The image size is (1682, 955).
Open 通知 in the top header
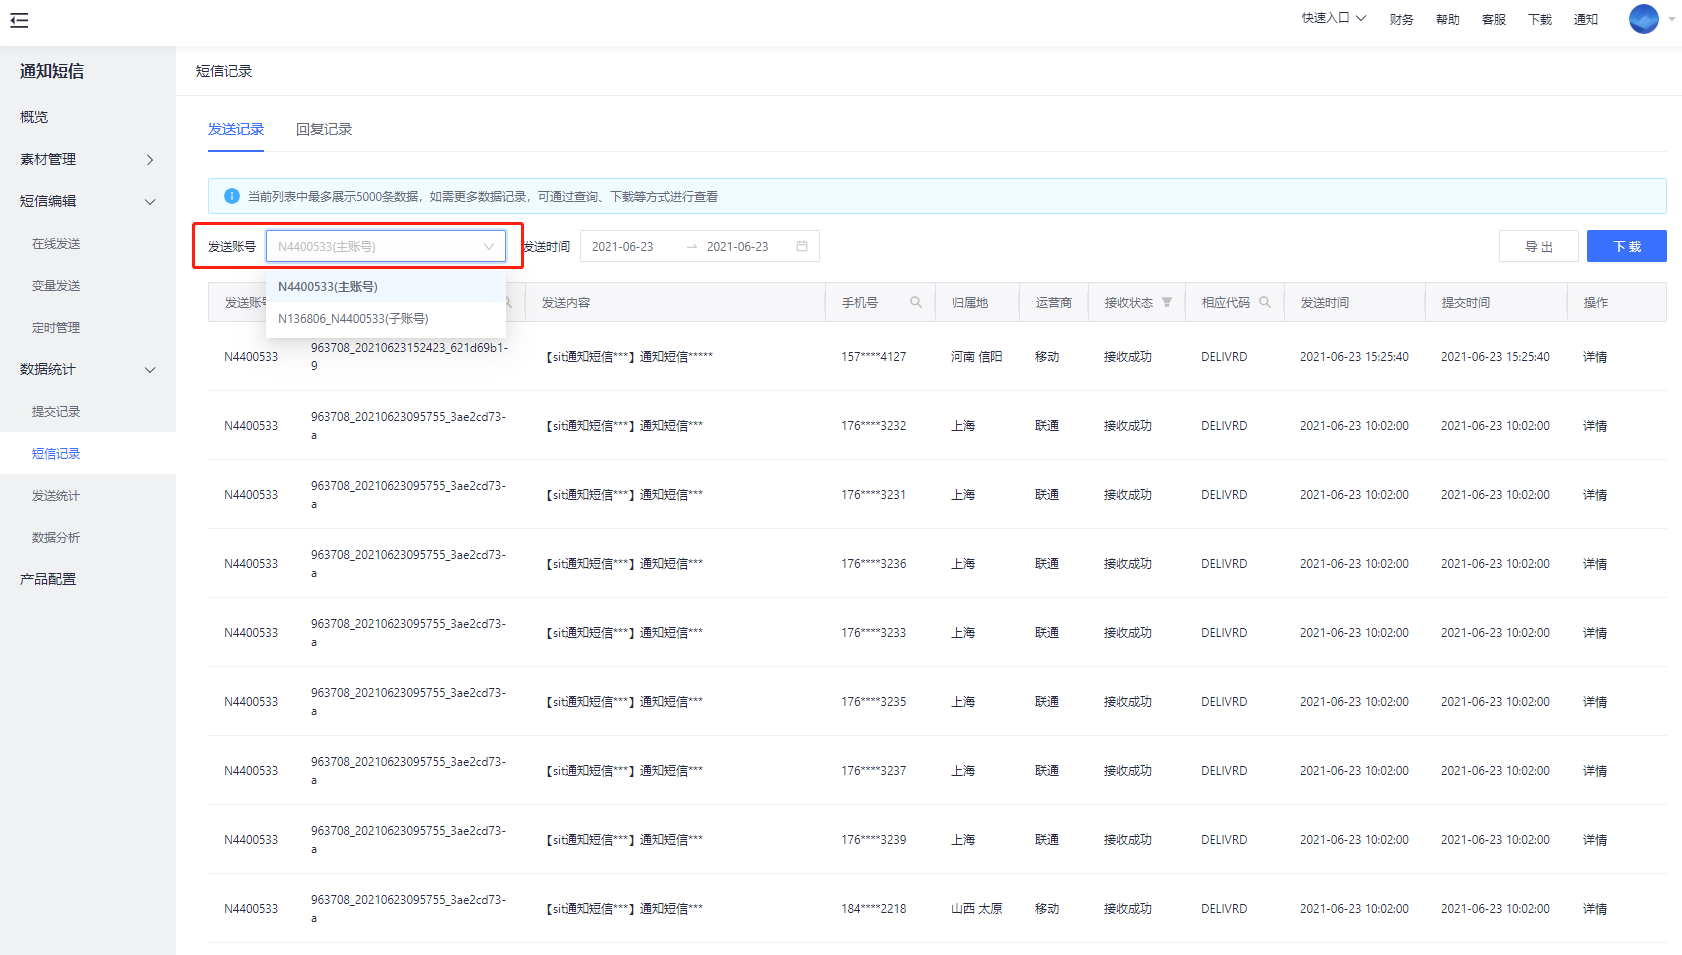point(1585,19)
